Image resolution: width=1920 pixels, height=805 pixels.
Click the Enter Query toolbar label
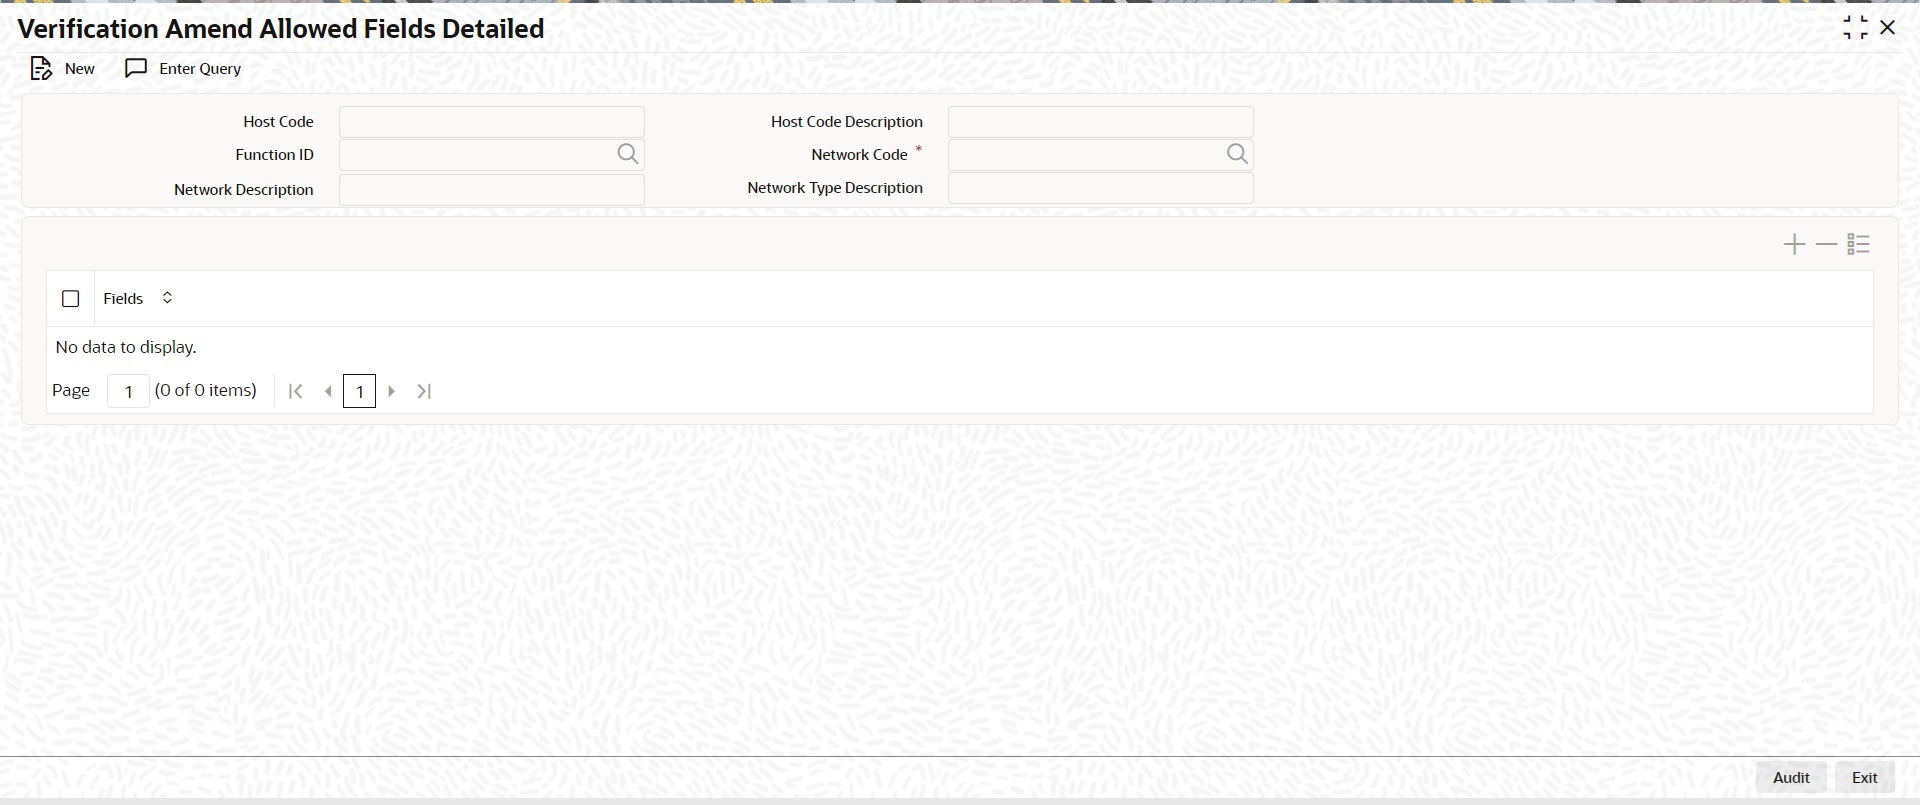[200, 68]
